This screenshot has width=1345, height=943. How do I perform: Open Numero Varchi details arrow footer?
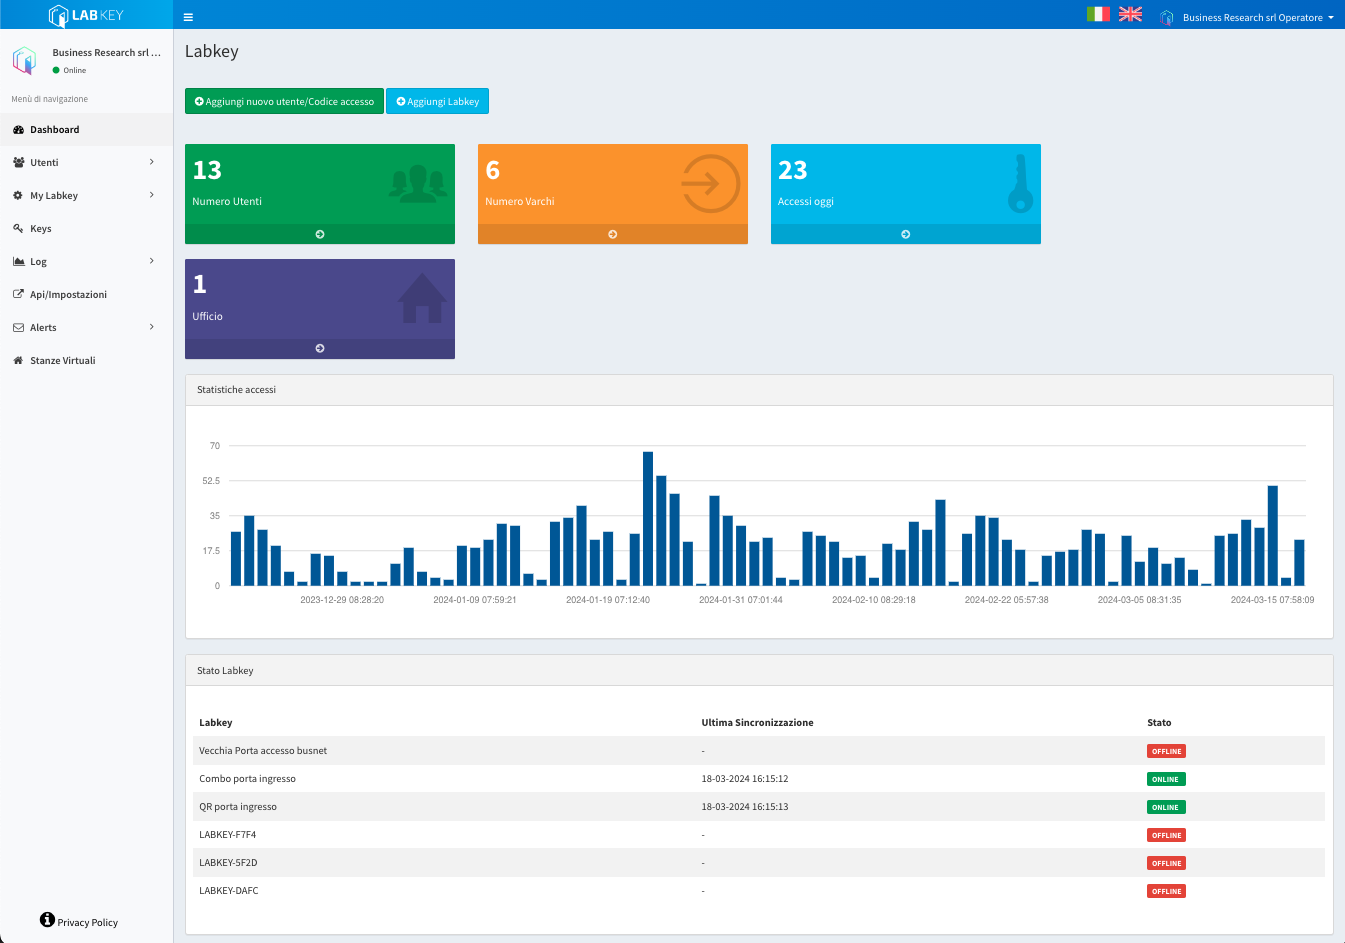(613, 234)
